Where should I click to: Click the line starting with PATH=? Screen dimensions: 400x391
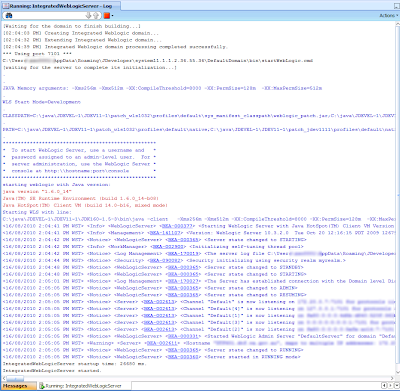[x=199, y=129]
